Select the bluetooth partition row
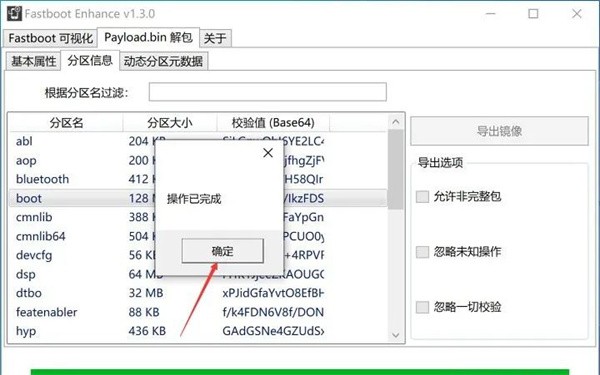600x375 pixels. pos(198,179)
